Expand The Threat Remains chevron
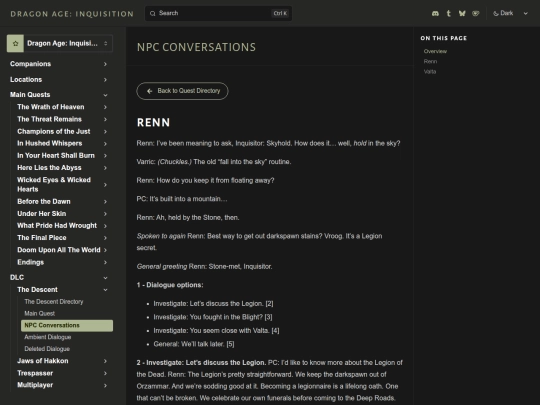 click(x=105, y=119)
